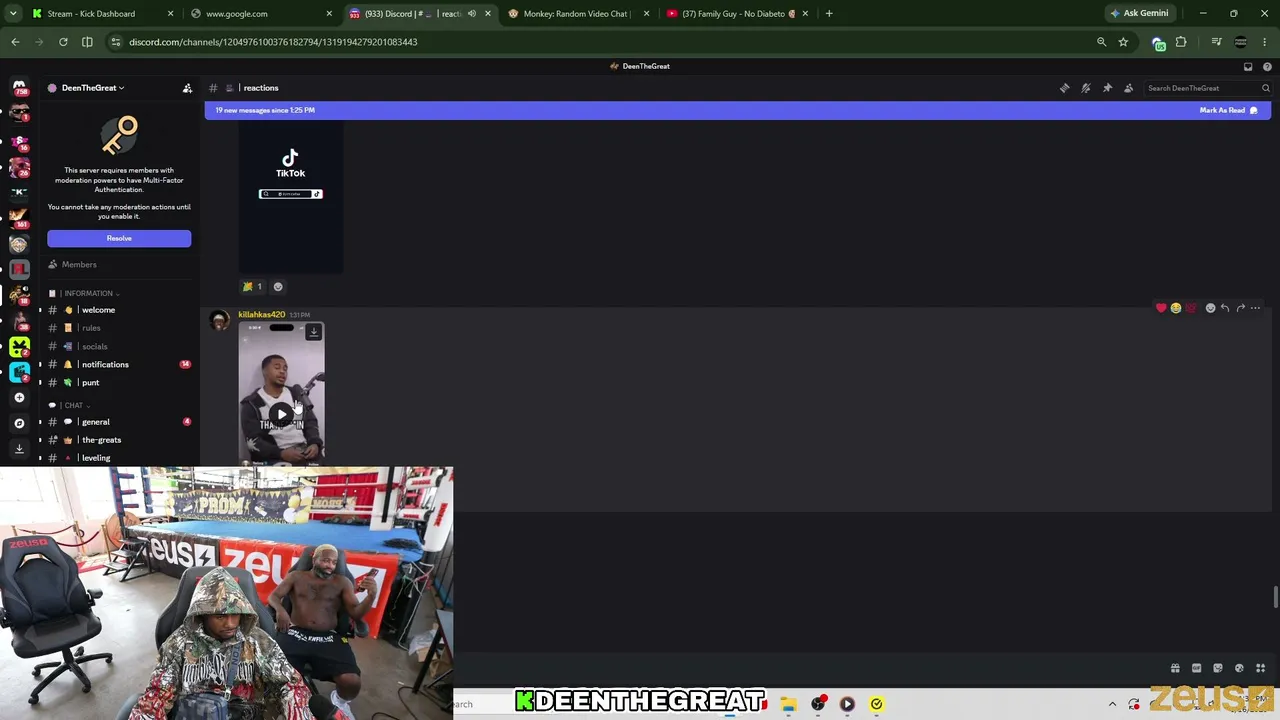This screenshot has height=720, width=1280.
Task: Open More options on hovered message
Action: tap(1256, 308)
